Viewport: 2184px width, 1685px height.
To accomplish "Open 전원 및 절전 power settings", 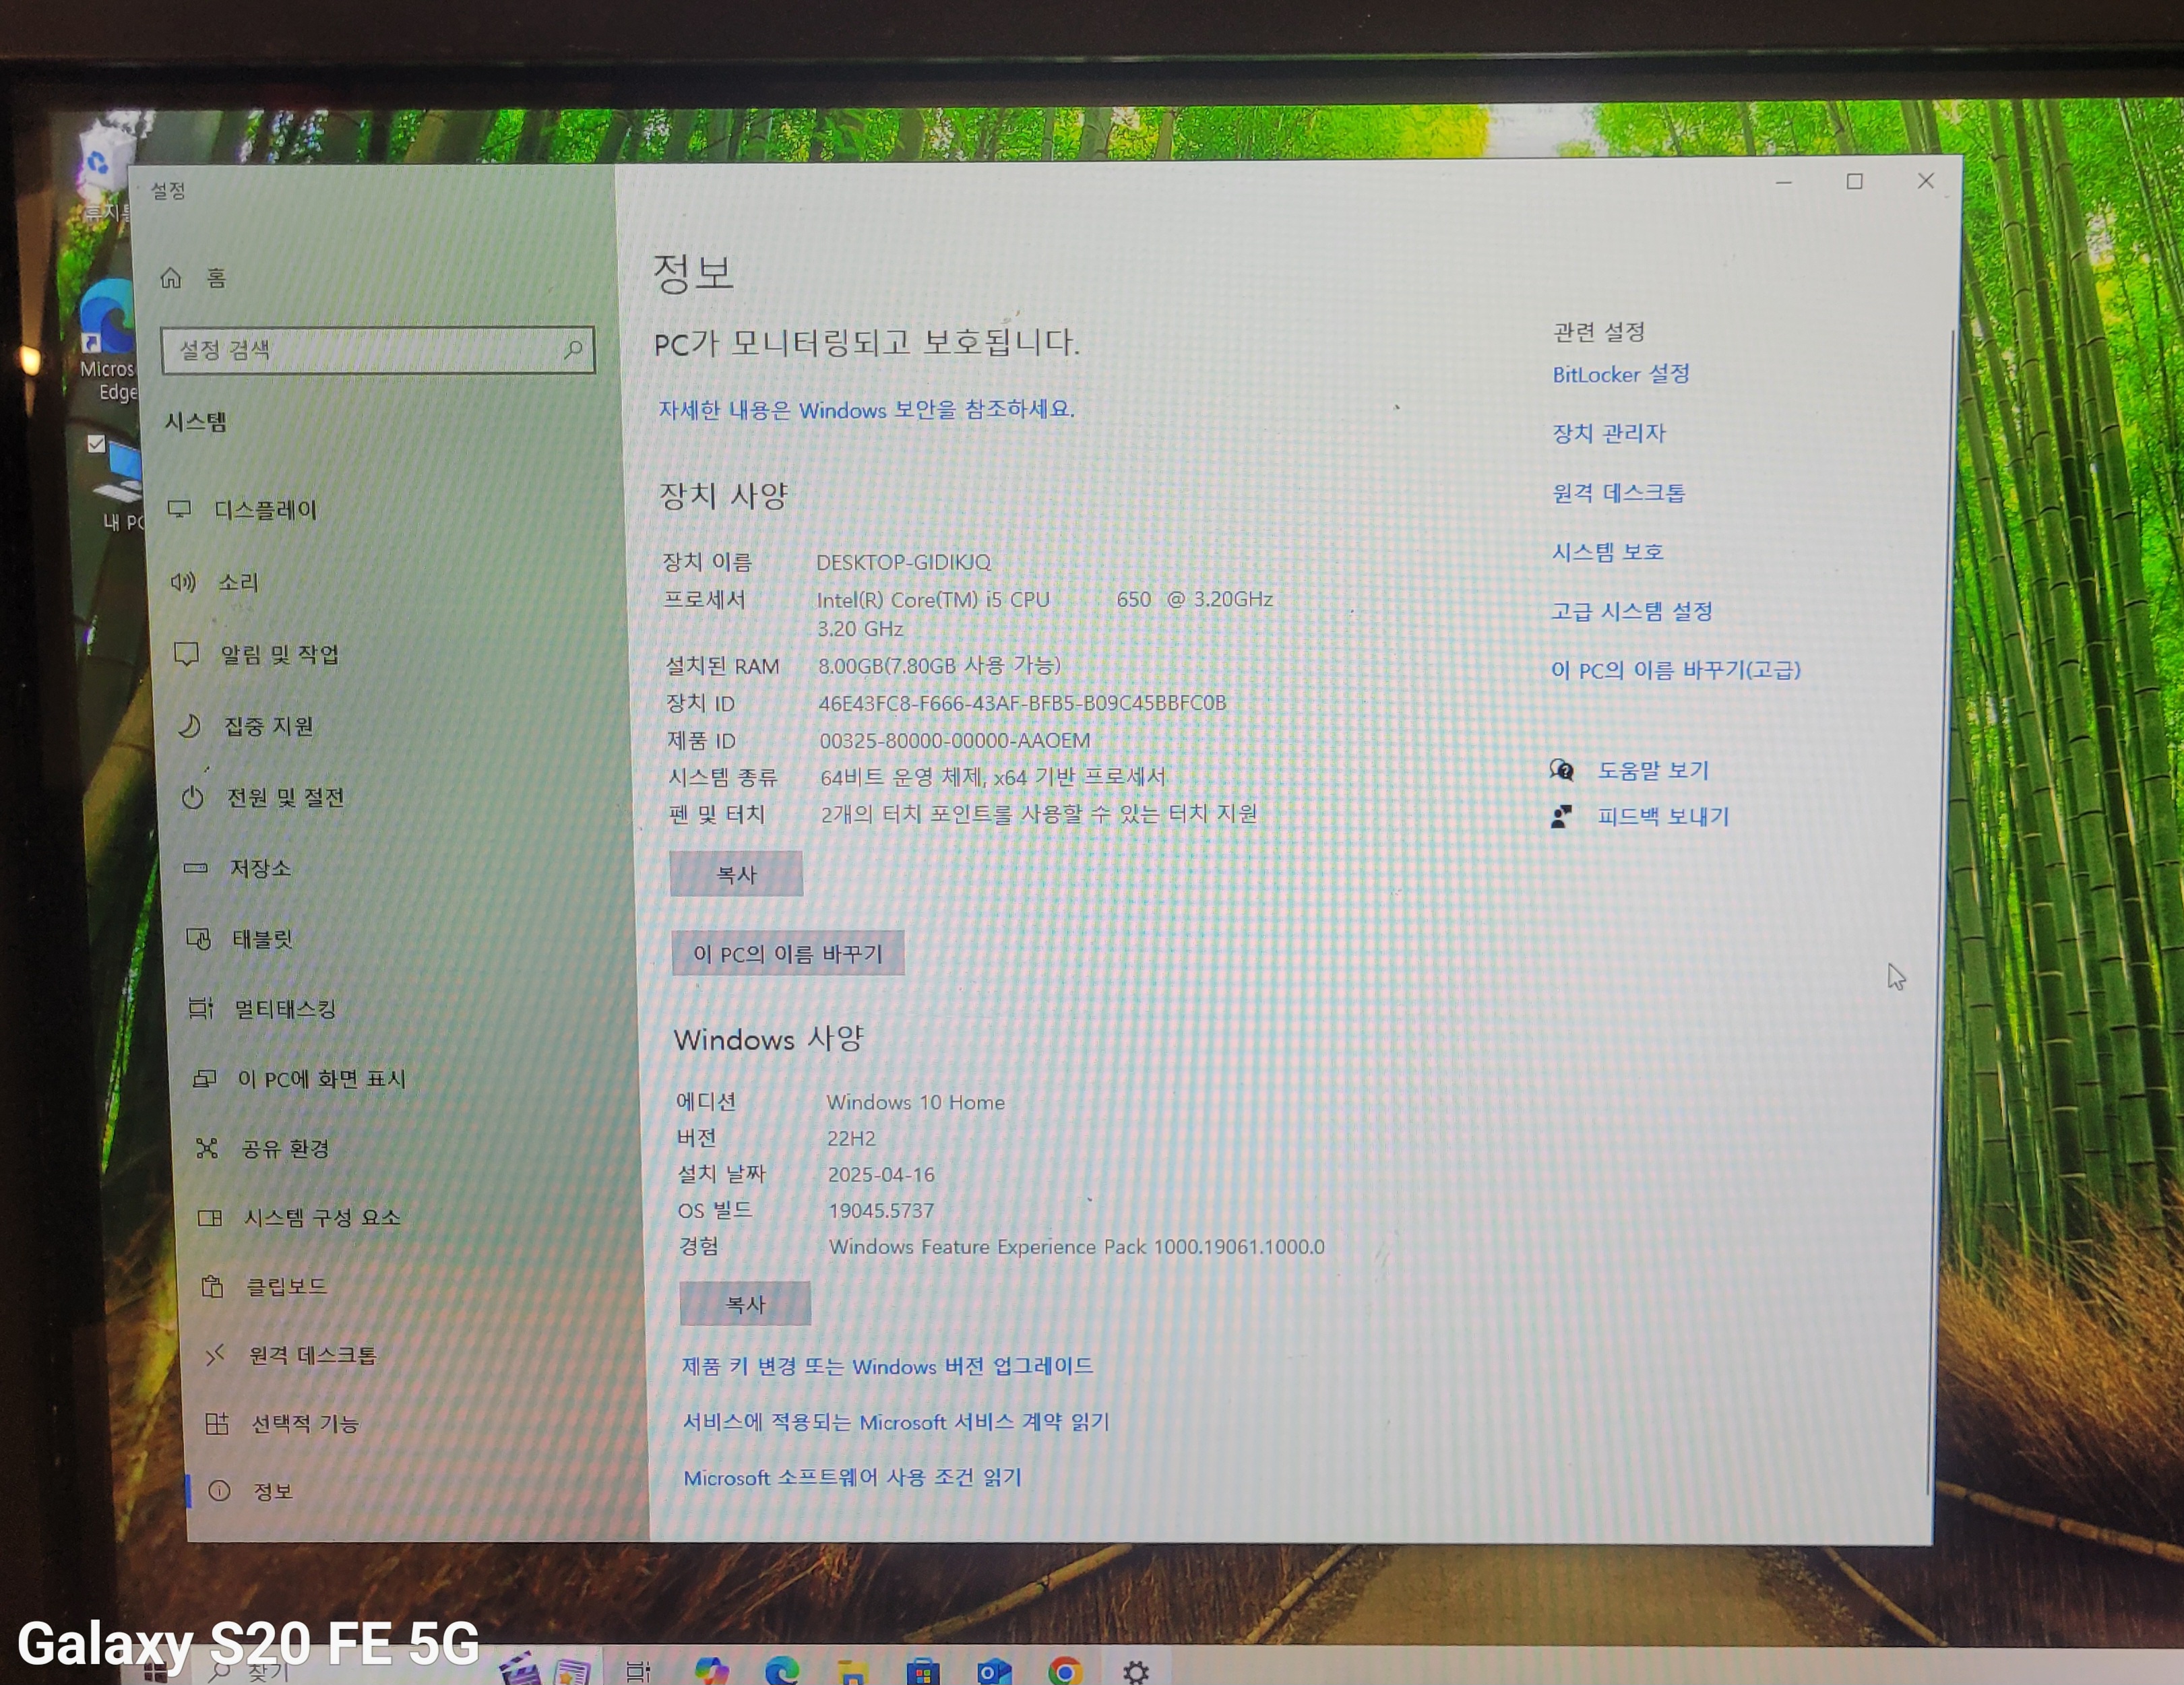I will (x=263, y=797).
